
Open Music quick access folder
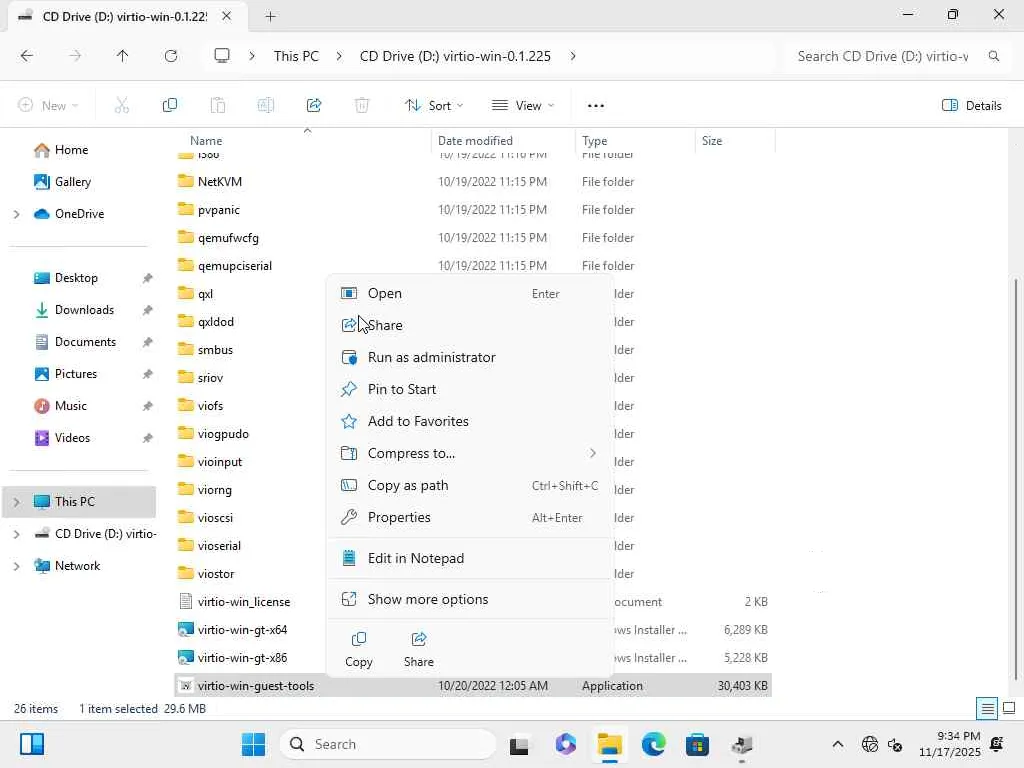click(71, 406)
